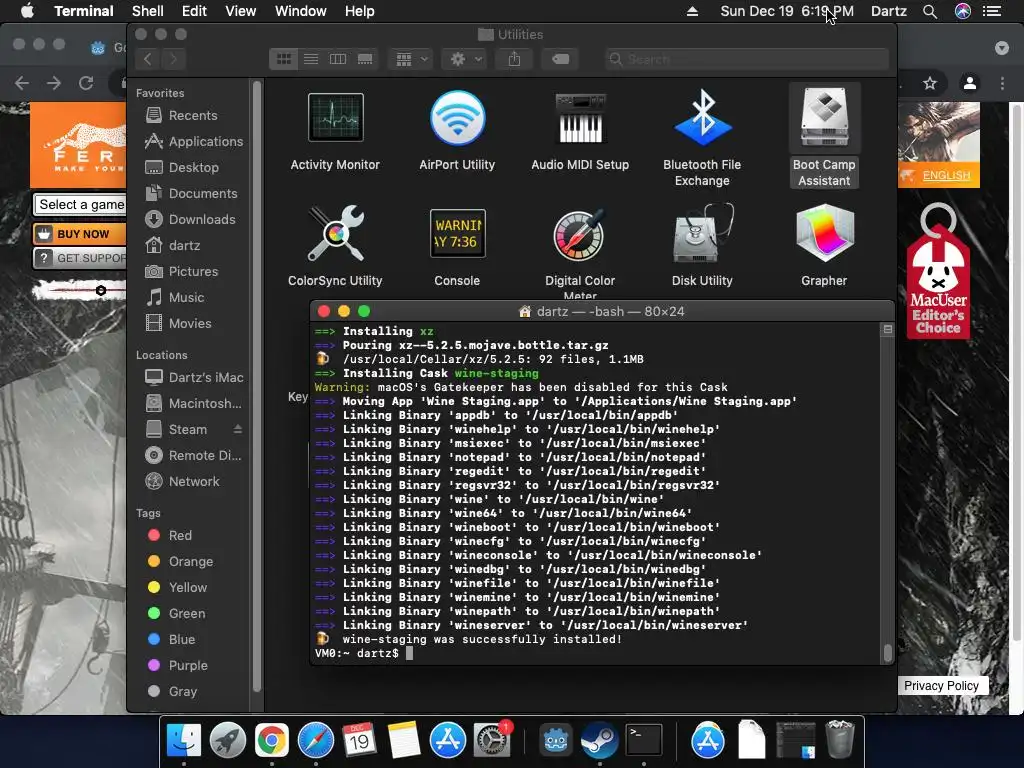Image resolution: width=1024 pixels, height=768 pixels.
Task: Click GET SUPPORT button in browser
Action: pos(79,258)
